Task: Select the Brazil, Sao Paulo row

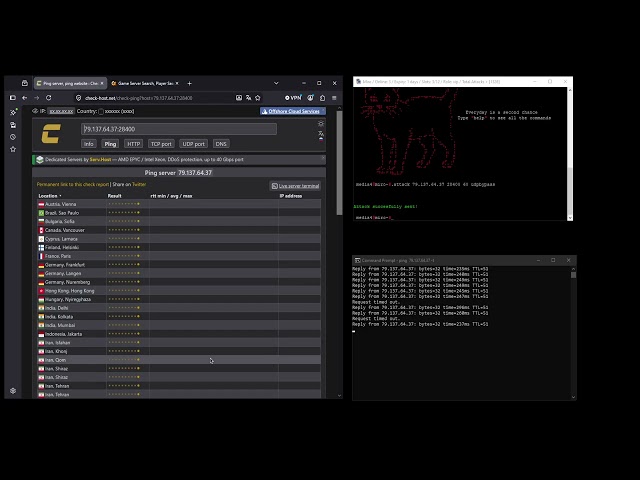Action: (179, 213)
